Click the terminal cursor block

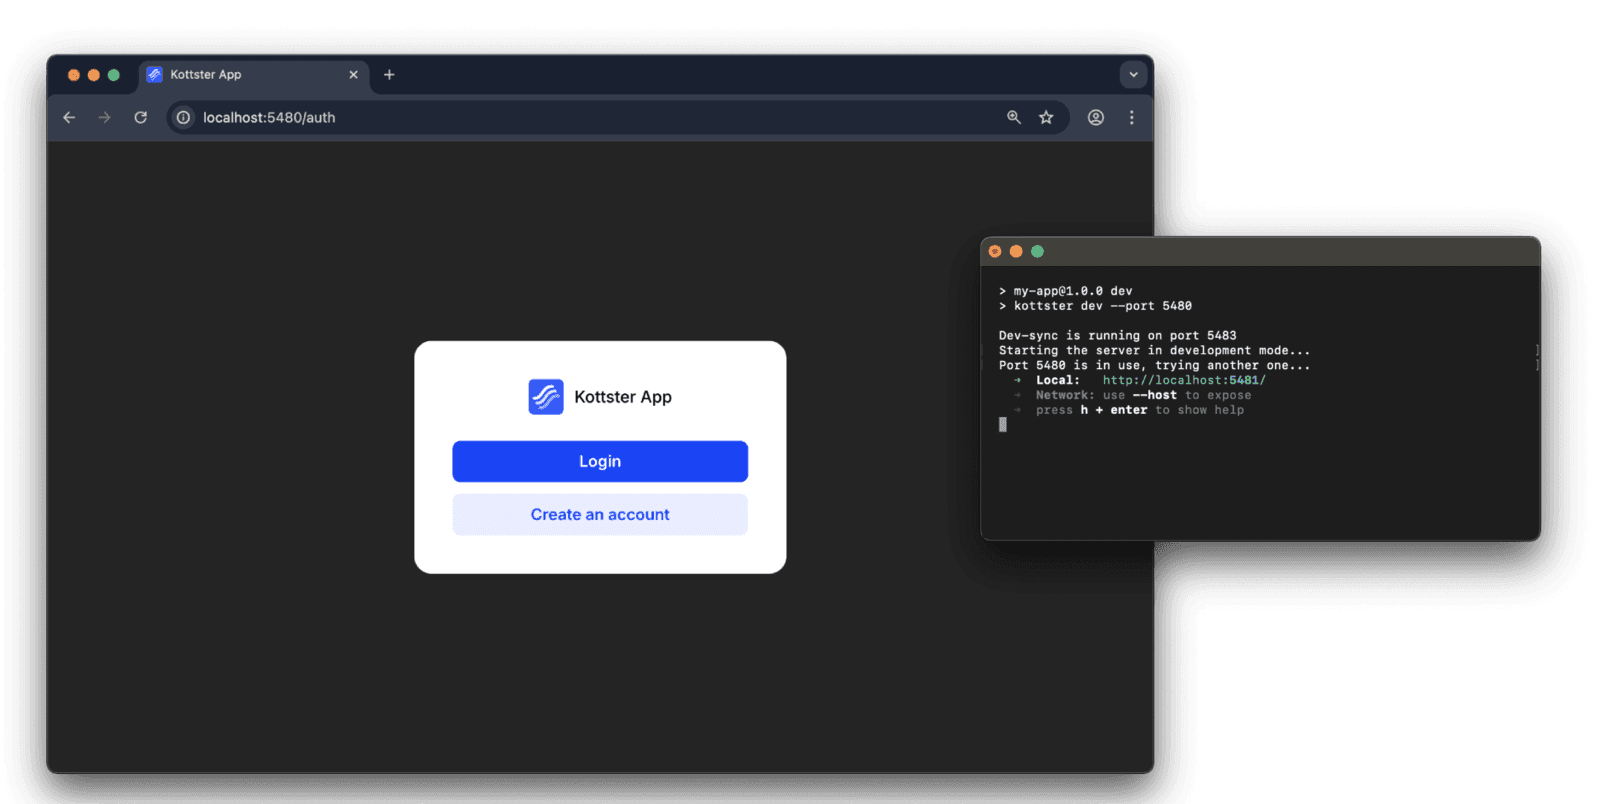[1003, 425]
